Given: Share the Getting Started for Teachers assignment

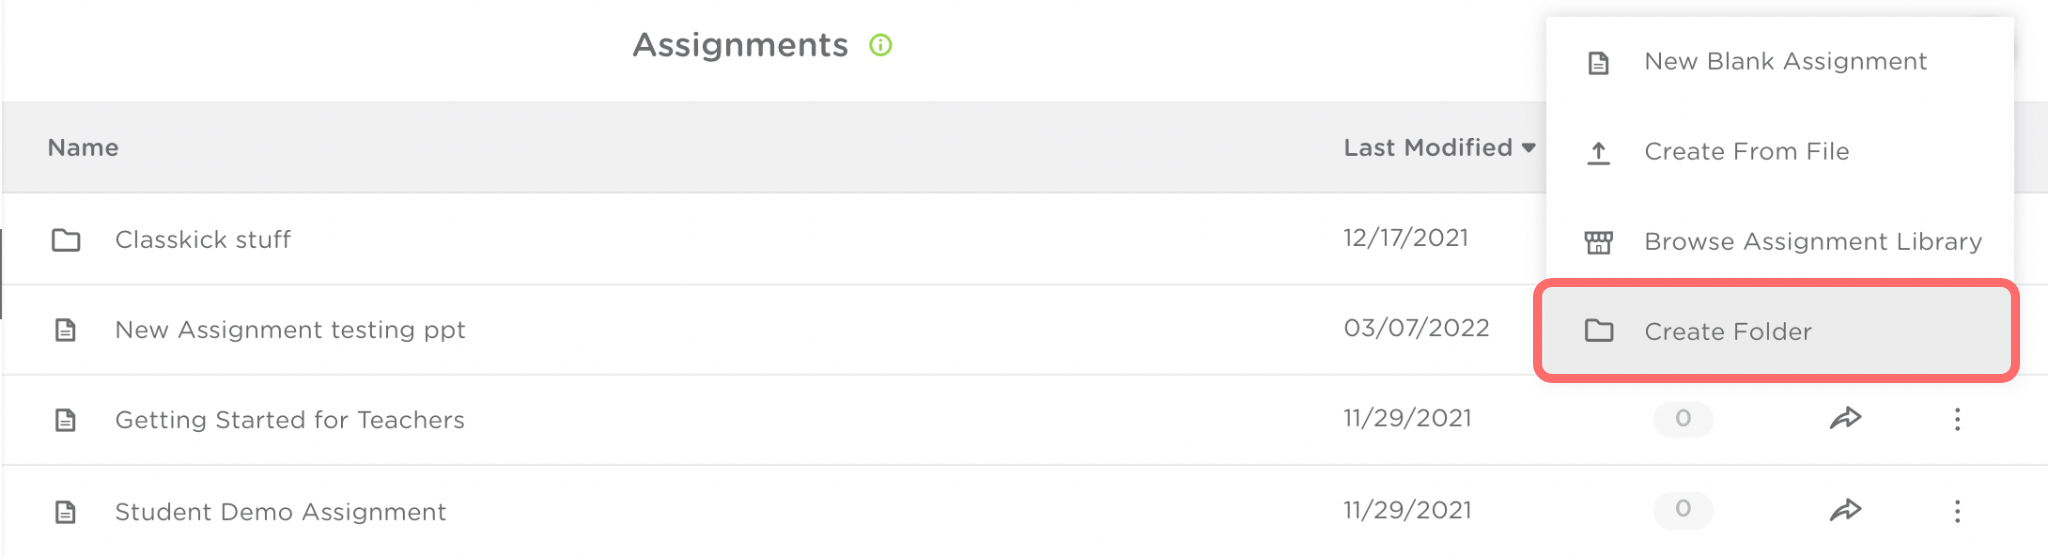Looking at the screenshot, I should point(1845,419).
